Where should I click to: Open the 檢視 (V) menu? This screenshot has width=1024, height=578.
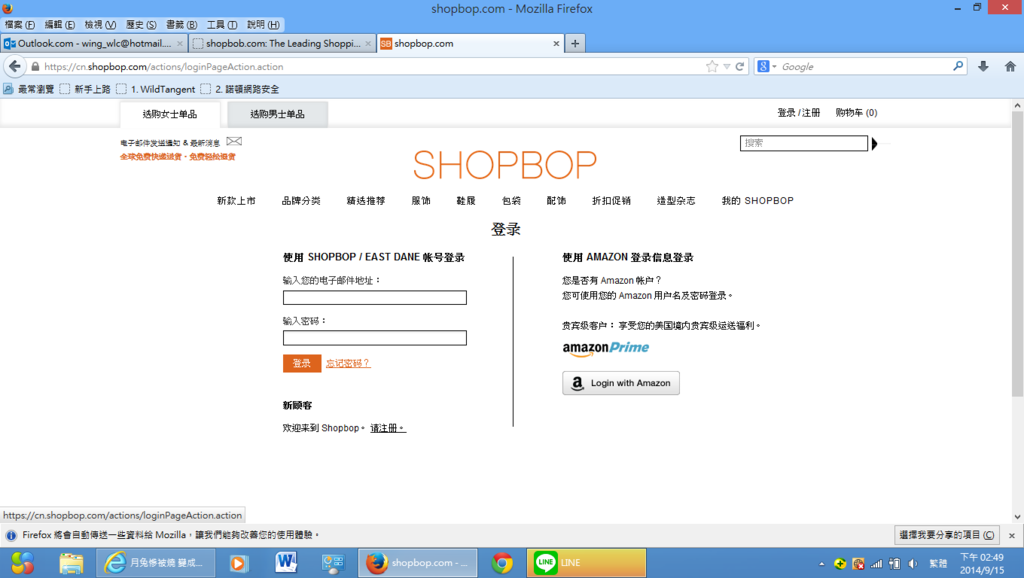(100, 25)
